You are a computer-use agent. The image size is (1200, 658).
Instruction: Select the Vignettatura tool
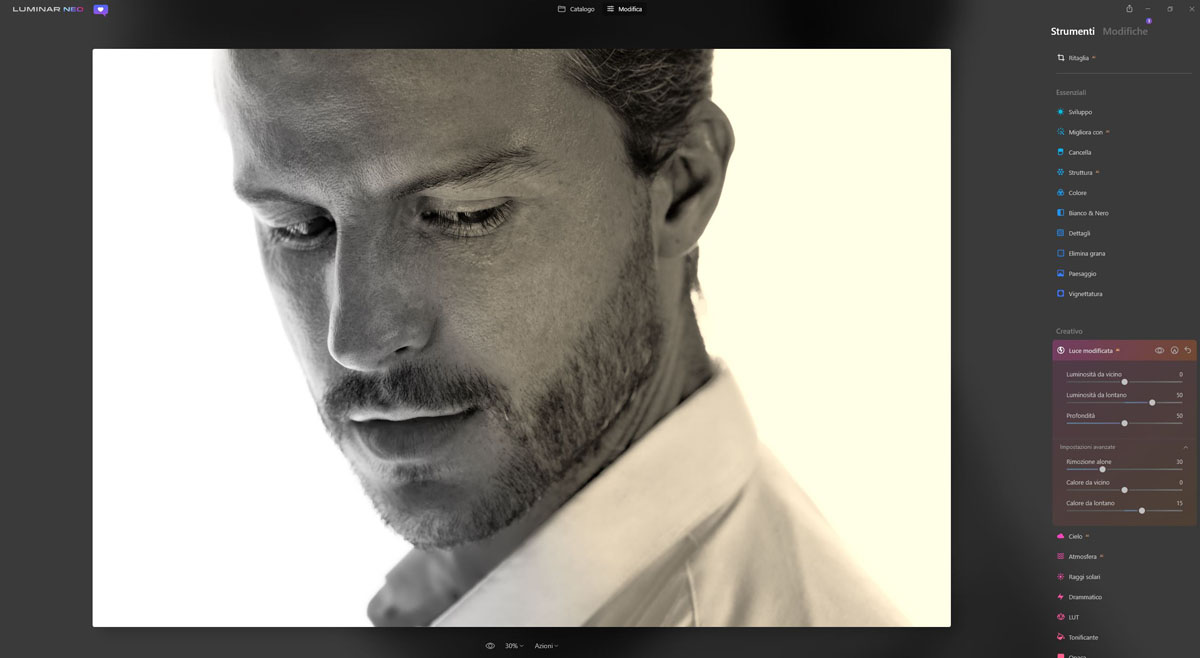tap(1084, 294)
